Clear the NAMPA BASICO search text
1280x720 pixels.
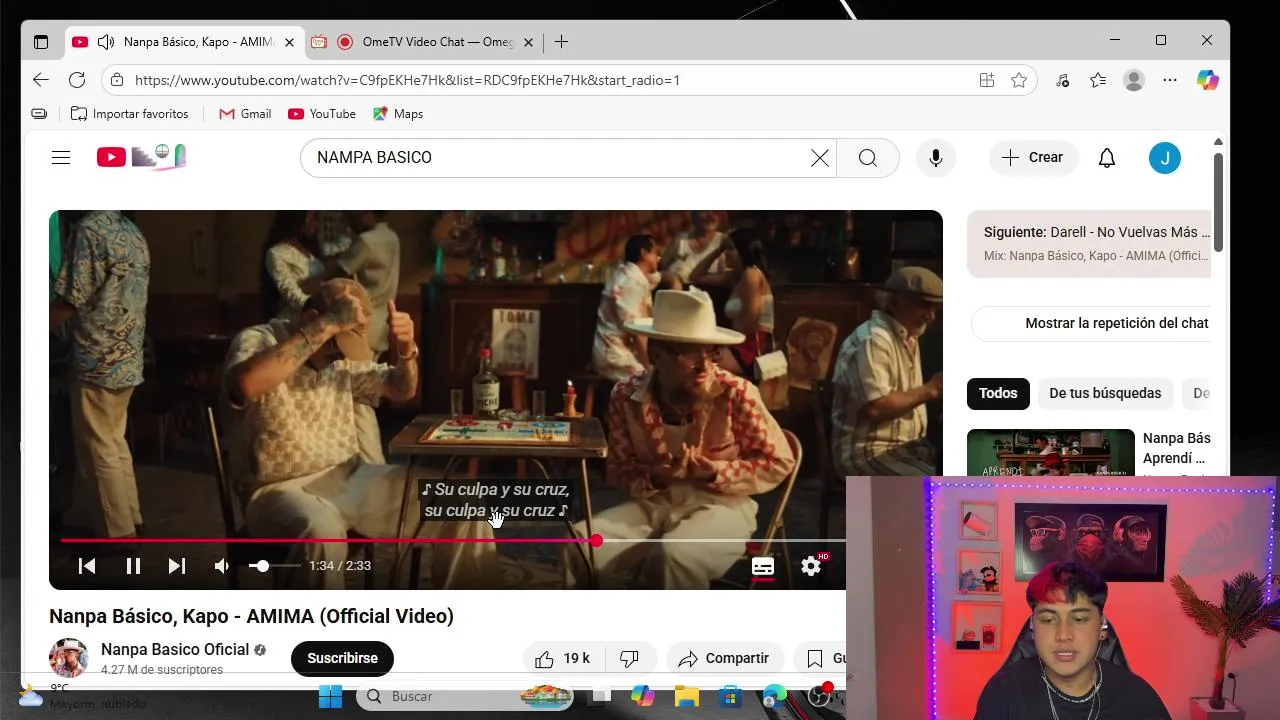point(819,158)
